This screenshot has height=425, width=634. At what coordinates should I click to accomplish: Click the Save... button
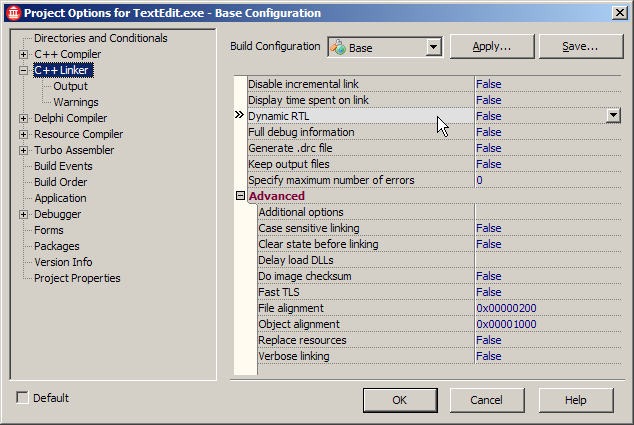click(579, 47)
